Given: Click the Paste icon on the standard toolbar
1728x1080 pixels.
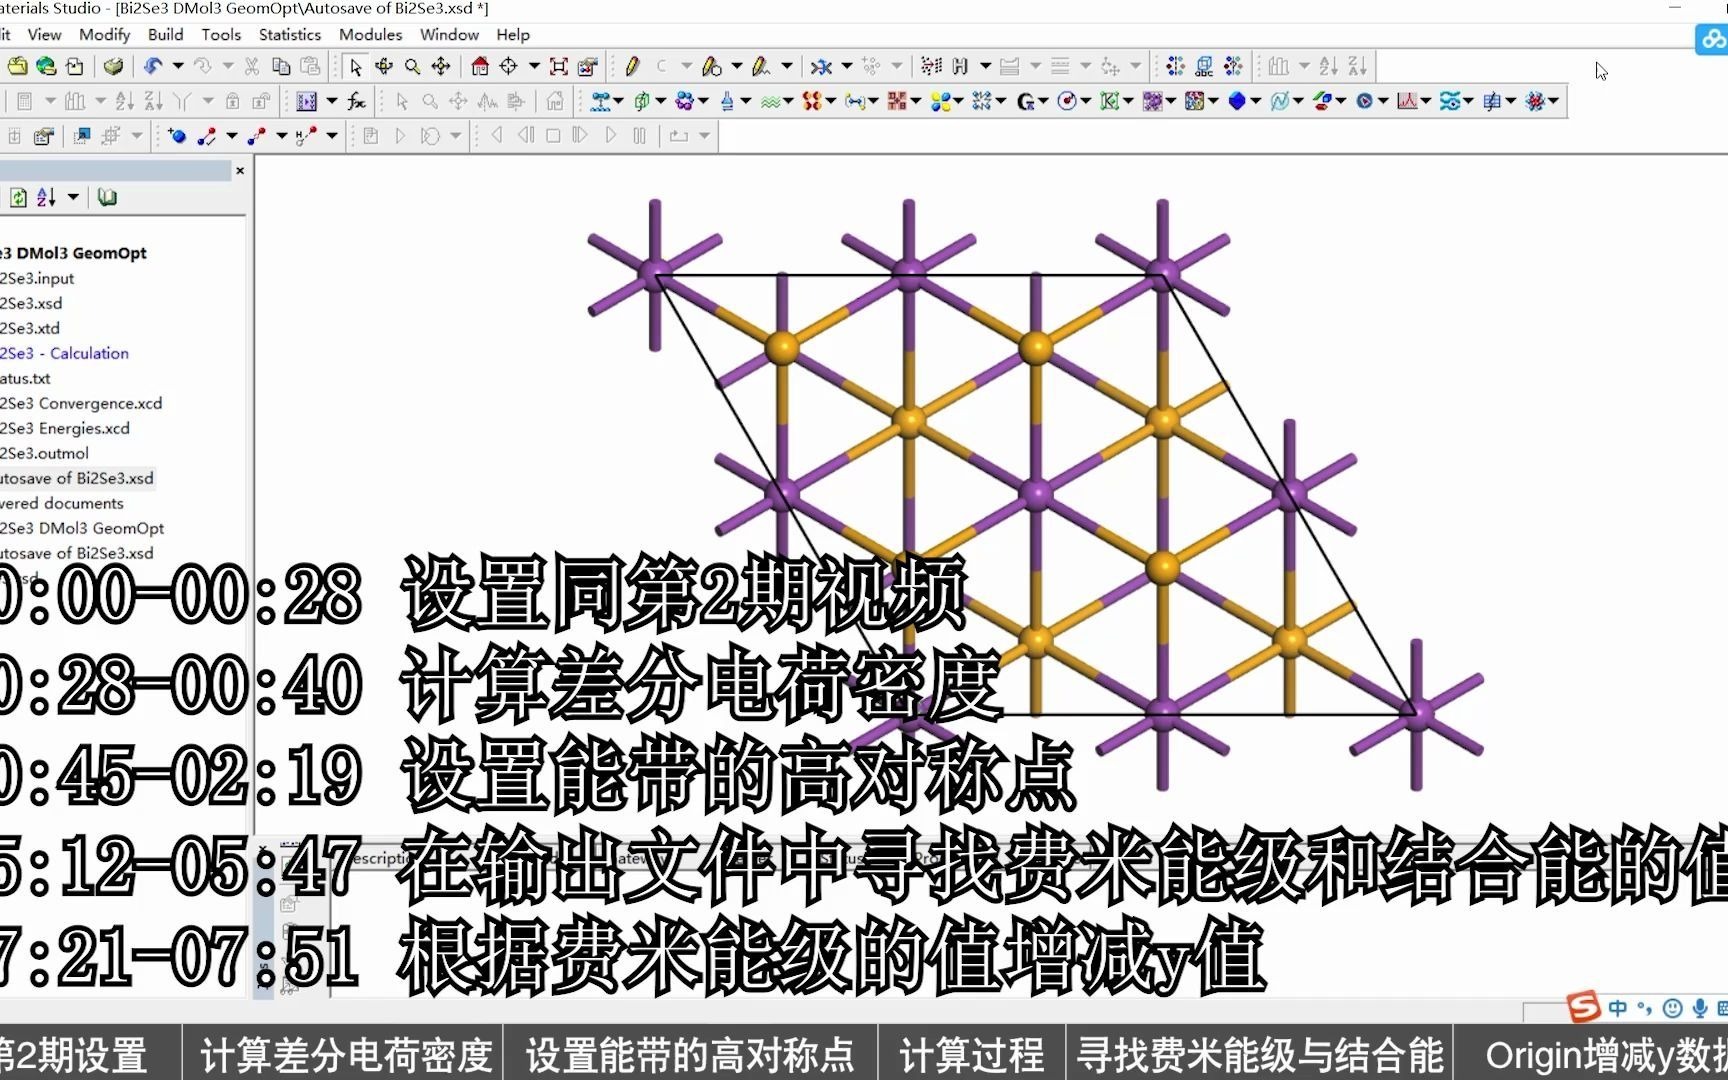Looking at the screenshot, I should pos(310,66).
